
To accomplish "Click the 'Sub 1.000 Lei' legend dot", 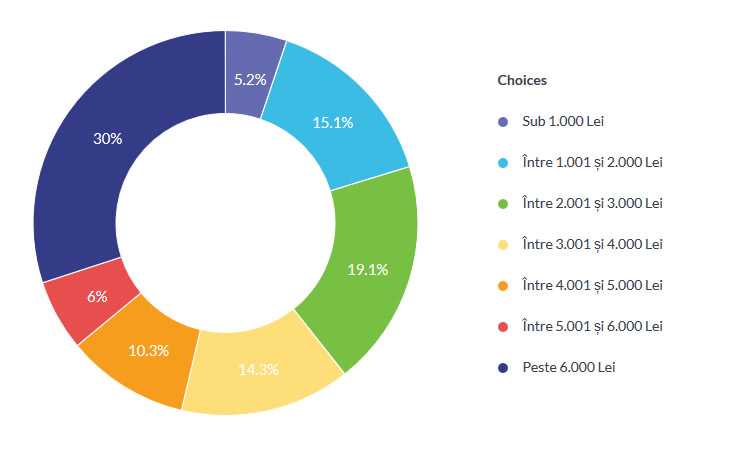I will tap(503, 122).
